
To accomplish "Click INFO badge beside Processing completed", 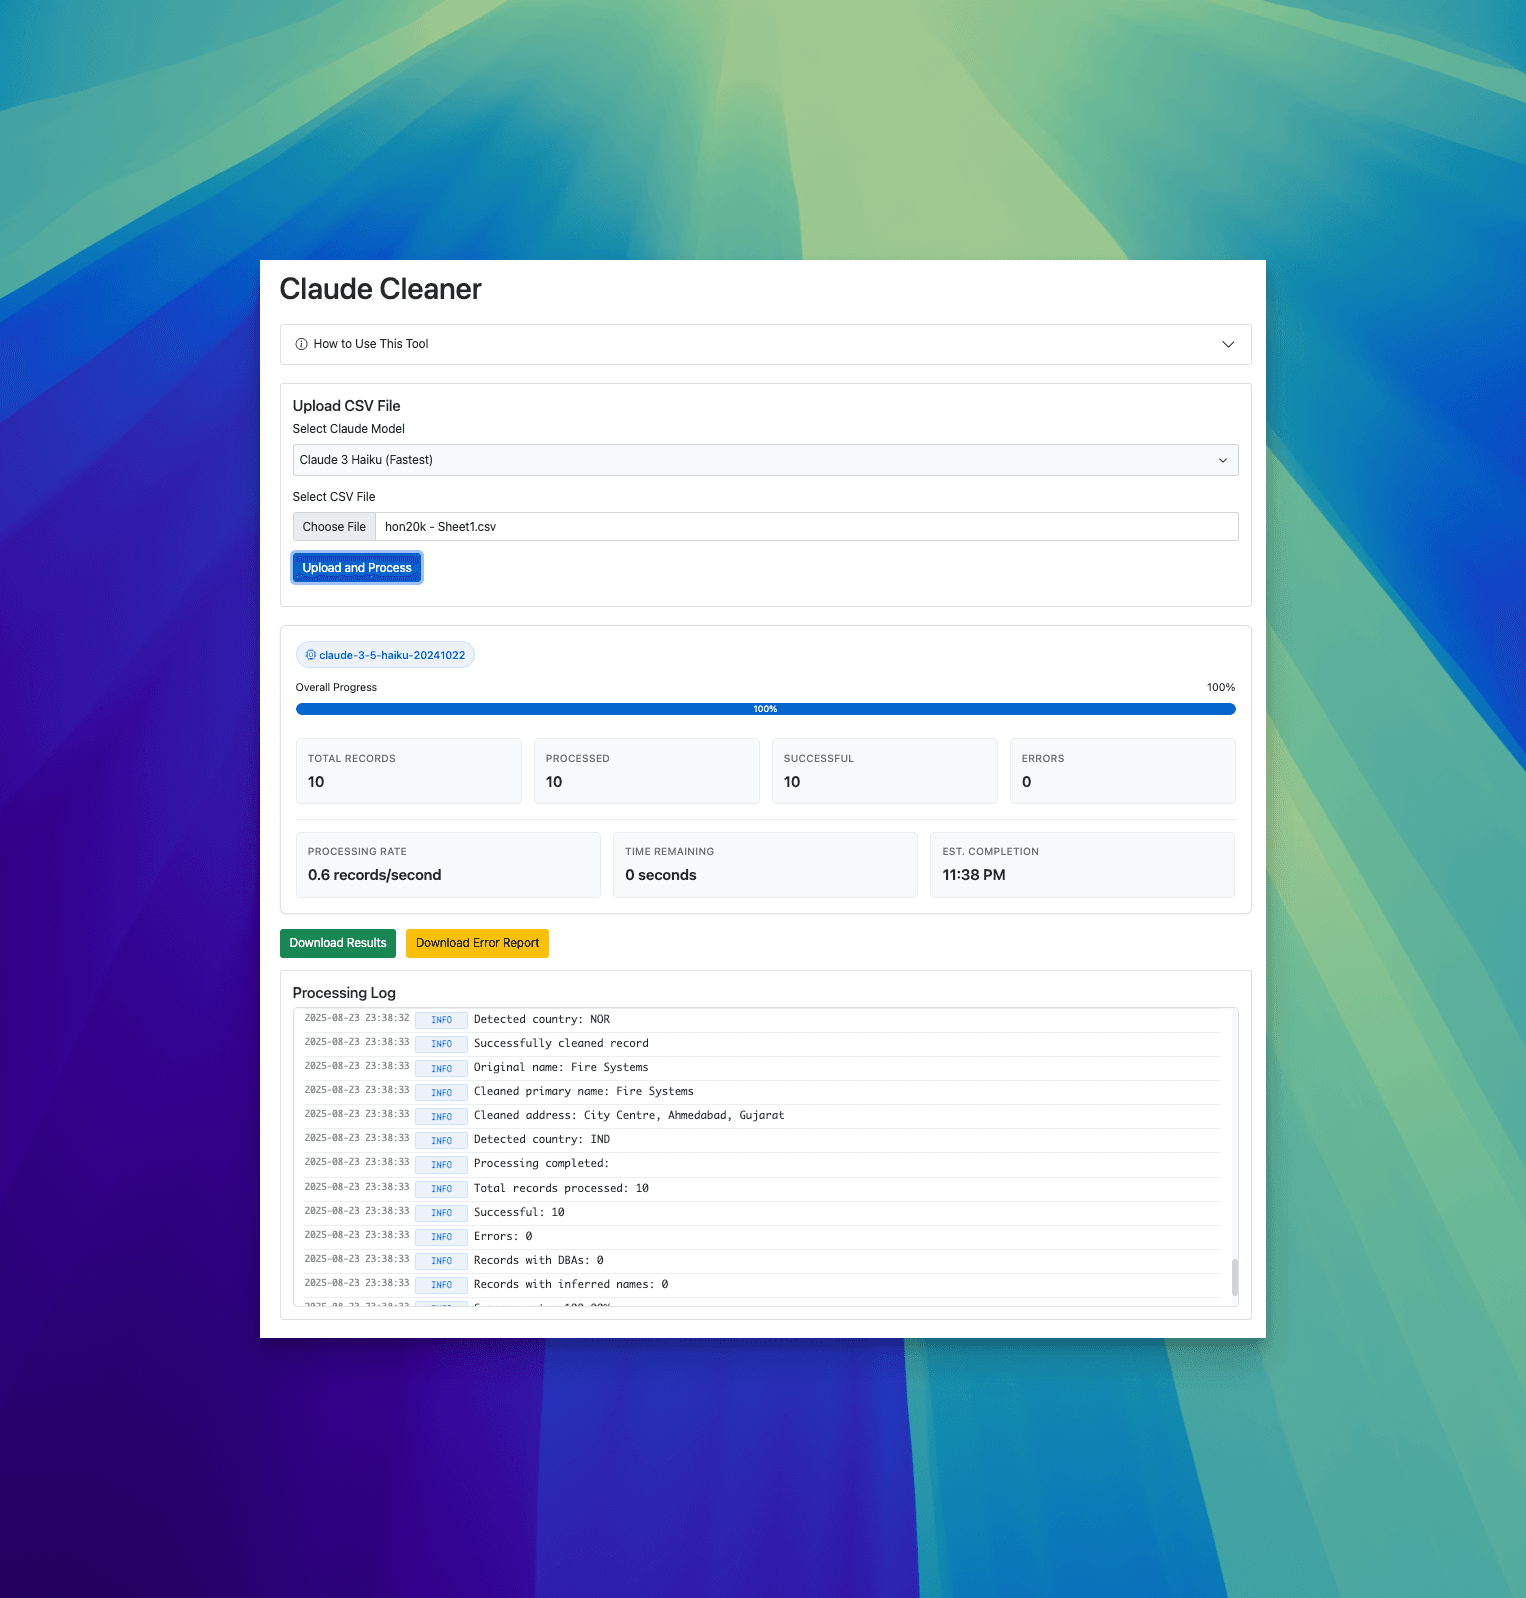I will click(441, 1164).
